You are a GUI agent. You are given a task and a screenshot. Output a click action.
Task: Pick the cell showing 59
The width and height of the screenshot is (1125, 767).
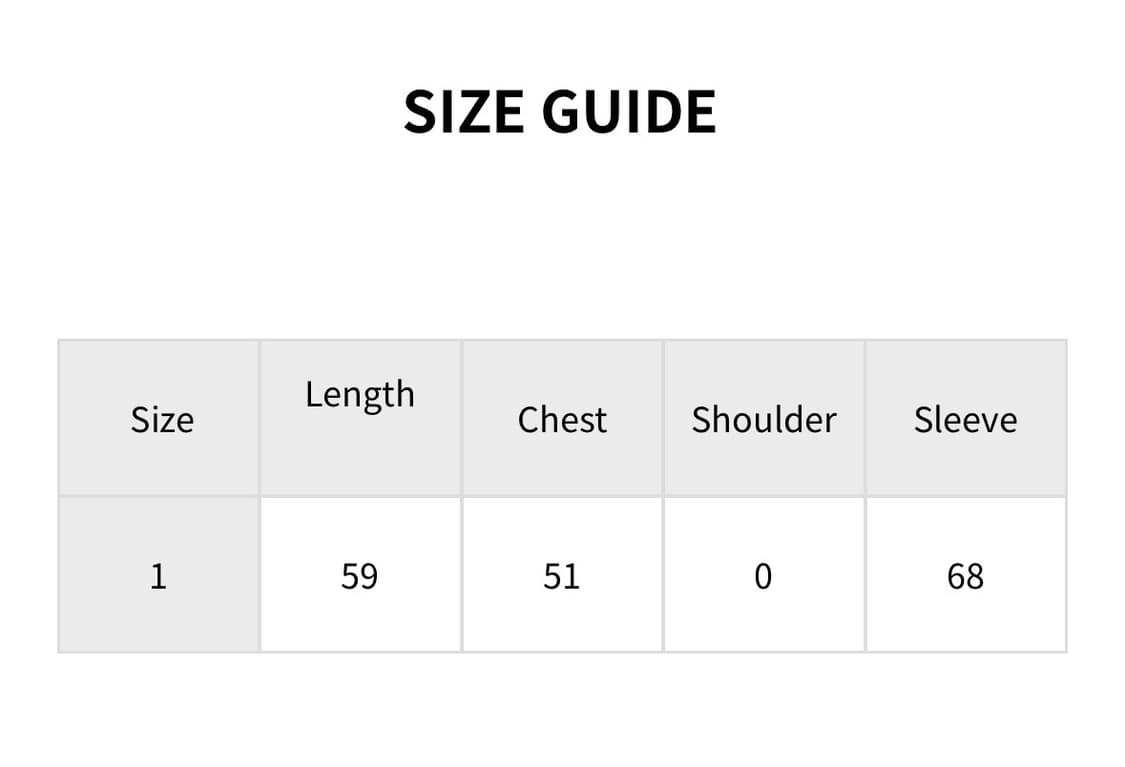pos(360,576)
